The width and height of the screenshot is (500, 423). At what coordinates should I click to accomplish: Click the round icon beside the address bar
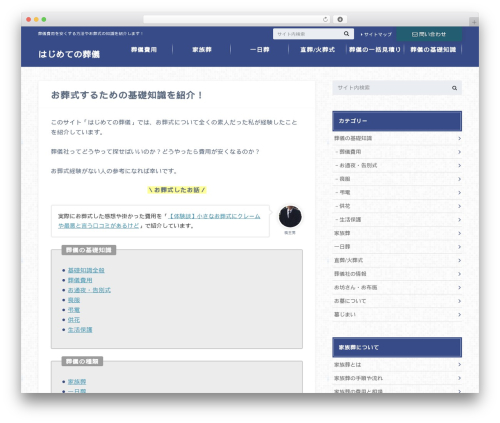click(340, 19)
